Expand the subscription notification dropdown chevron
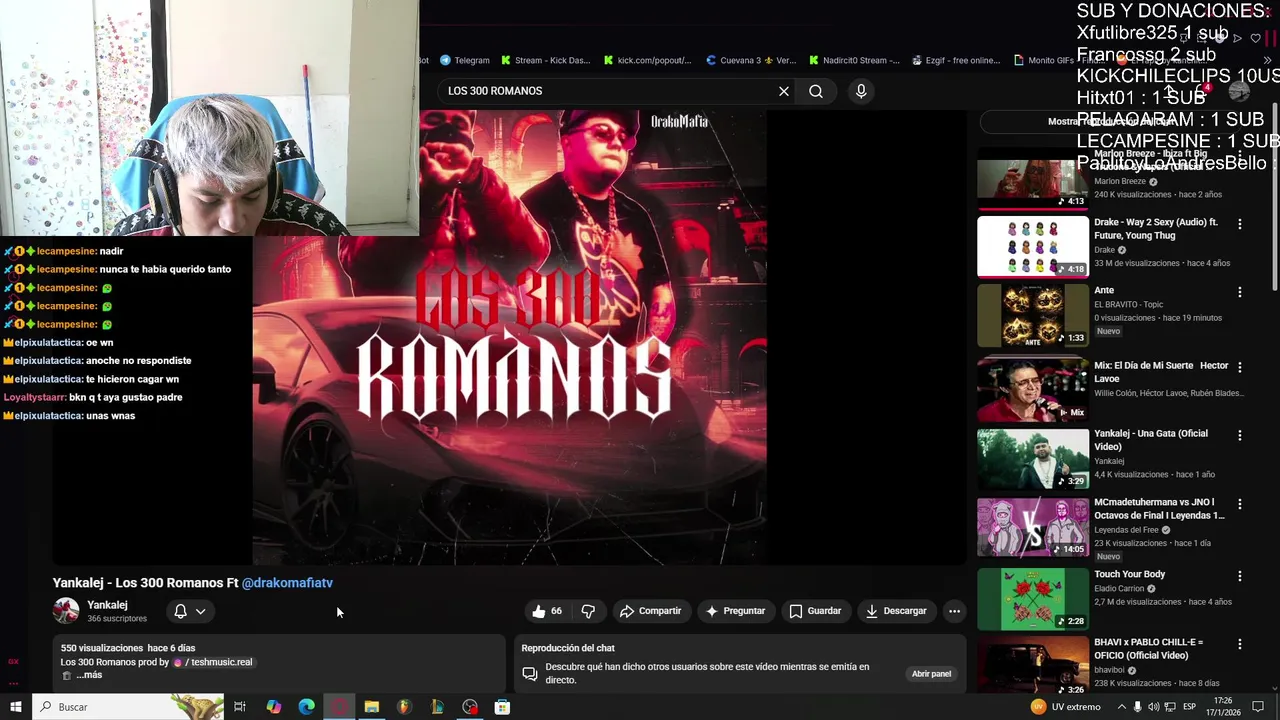 (200, 611)
